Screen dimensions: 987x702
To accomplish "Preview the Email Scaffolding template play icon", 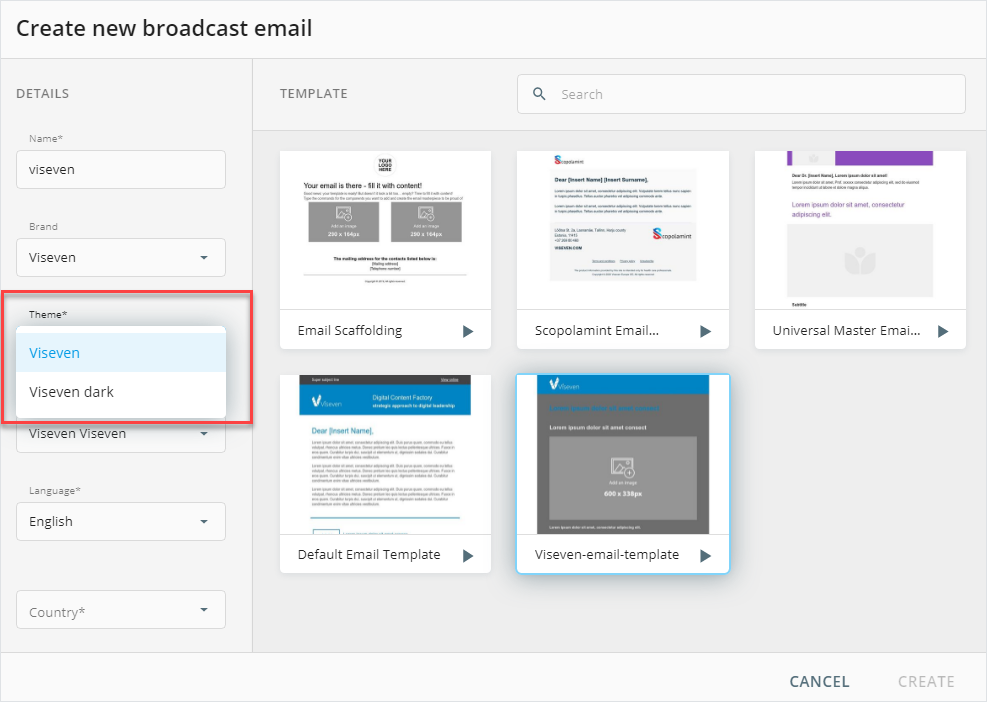I will point(468,331).
